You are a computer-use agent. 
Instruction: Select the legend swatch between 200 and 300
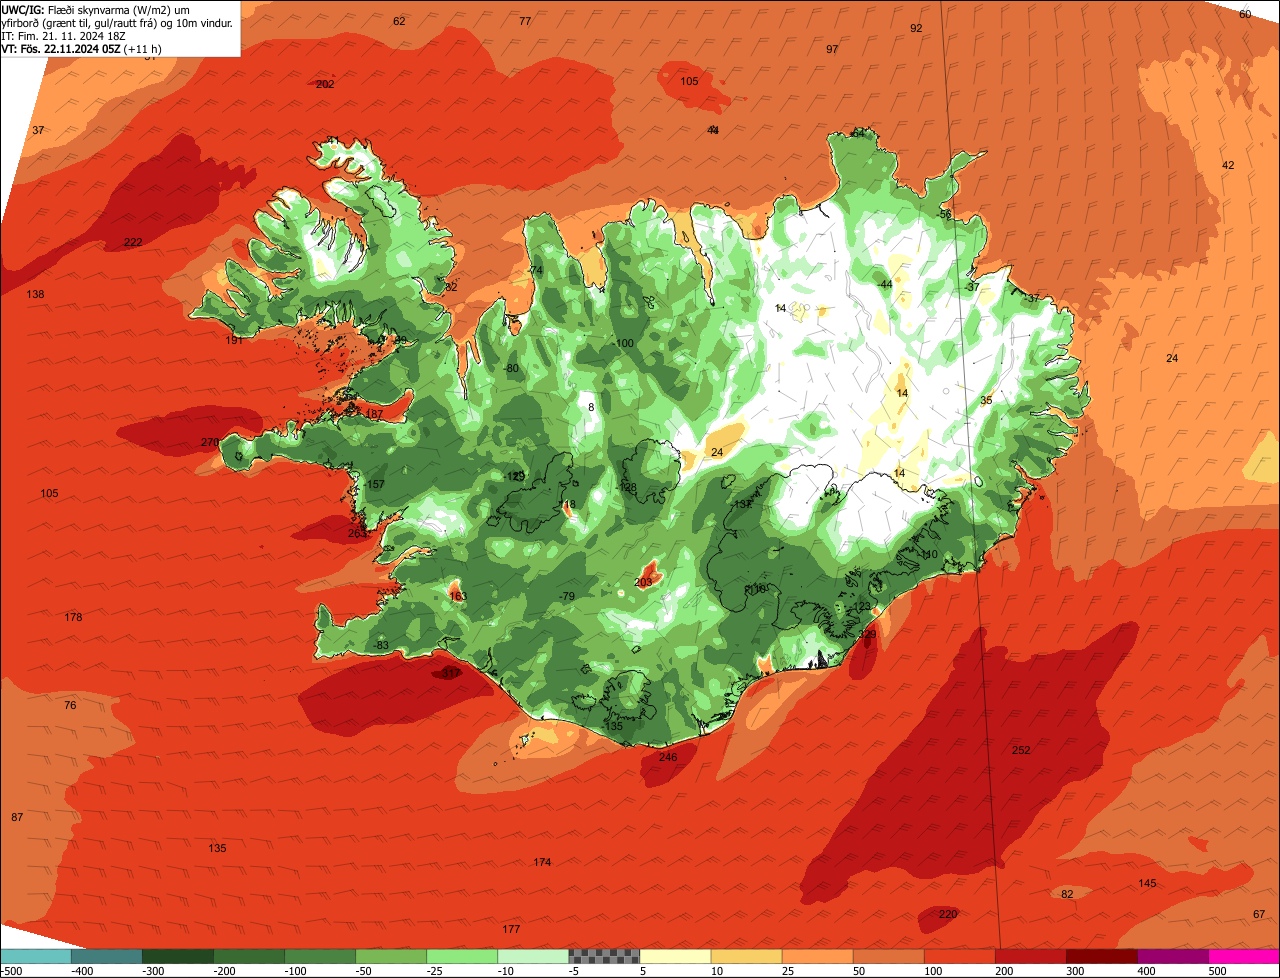1030,955
